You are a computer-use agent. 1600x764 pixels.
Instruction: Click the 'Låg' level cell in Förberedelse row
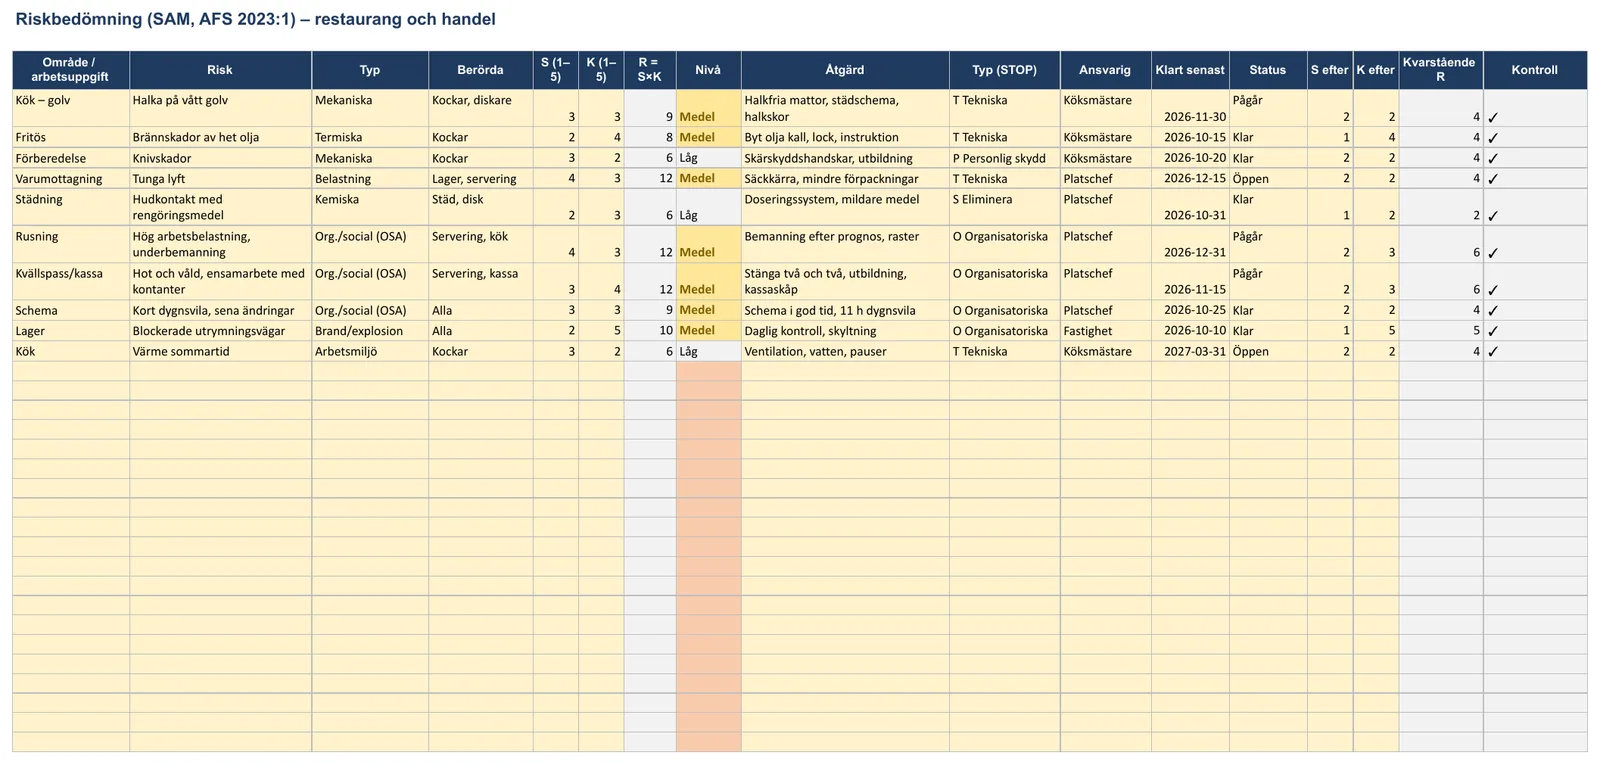708,158
